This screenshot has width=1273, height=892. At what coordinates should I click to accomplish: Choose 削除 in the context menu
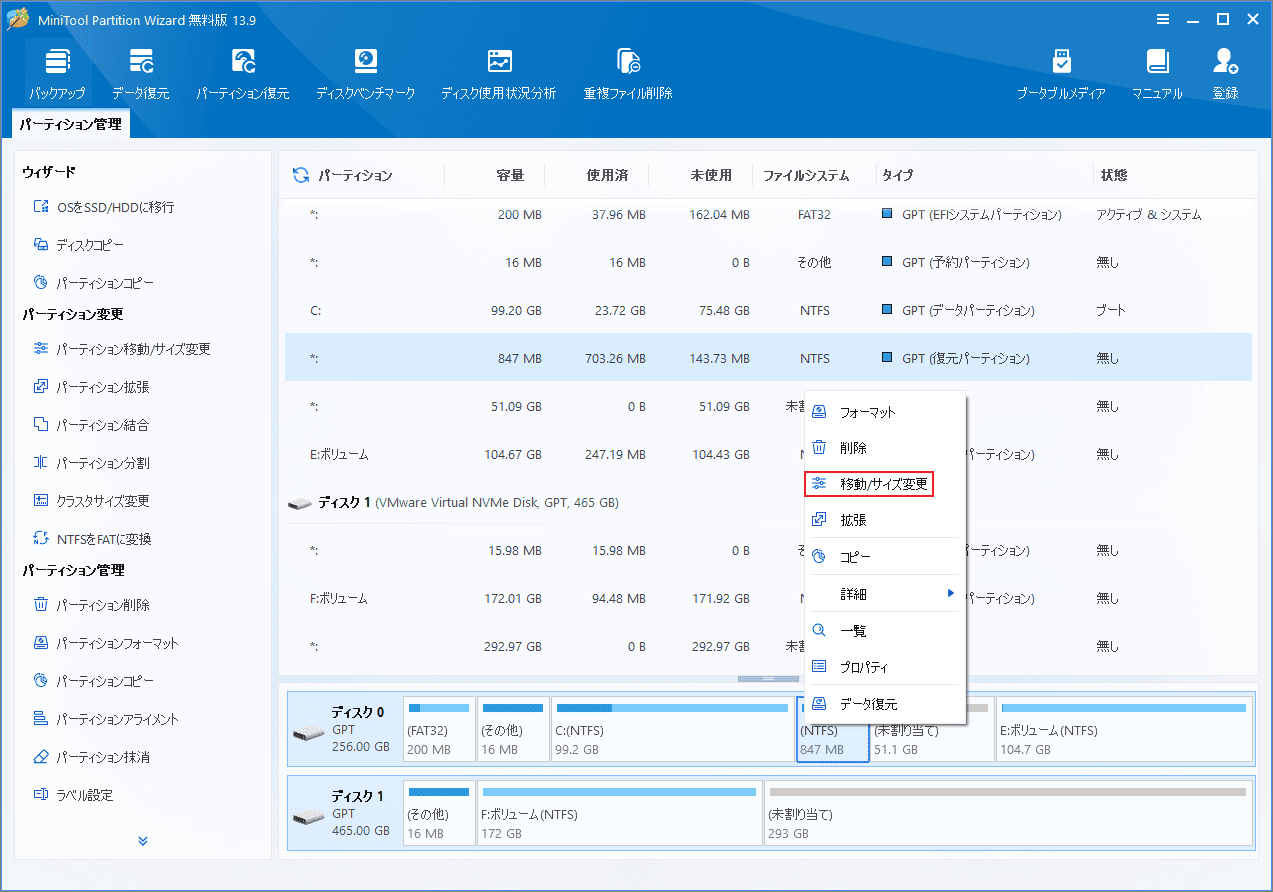(x=884, y=448)
